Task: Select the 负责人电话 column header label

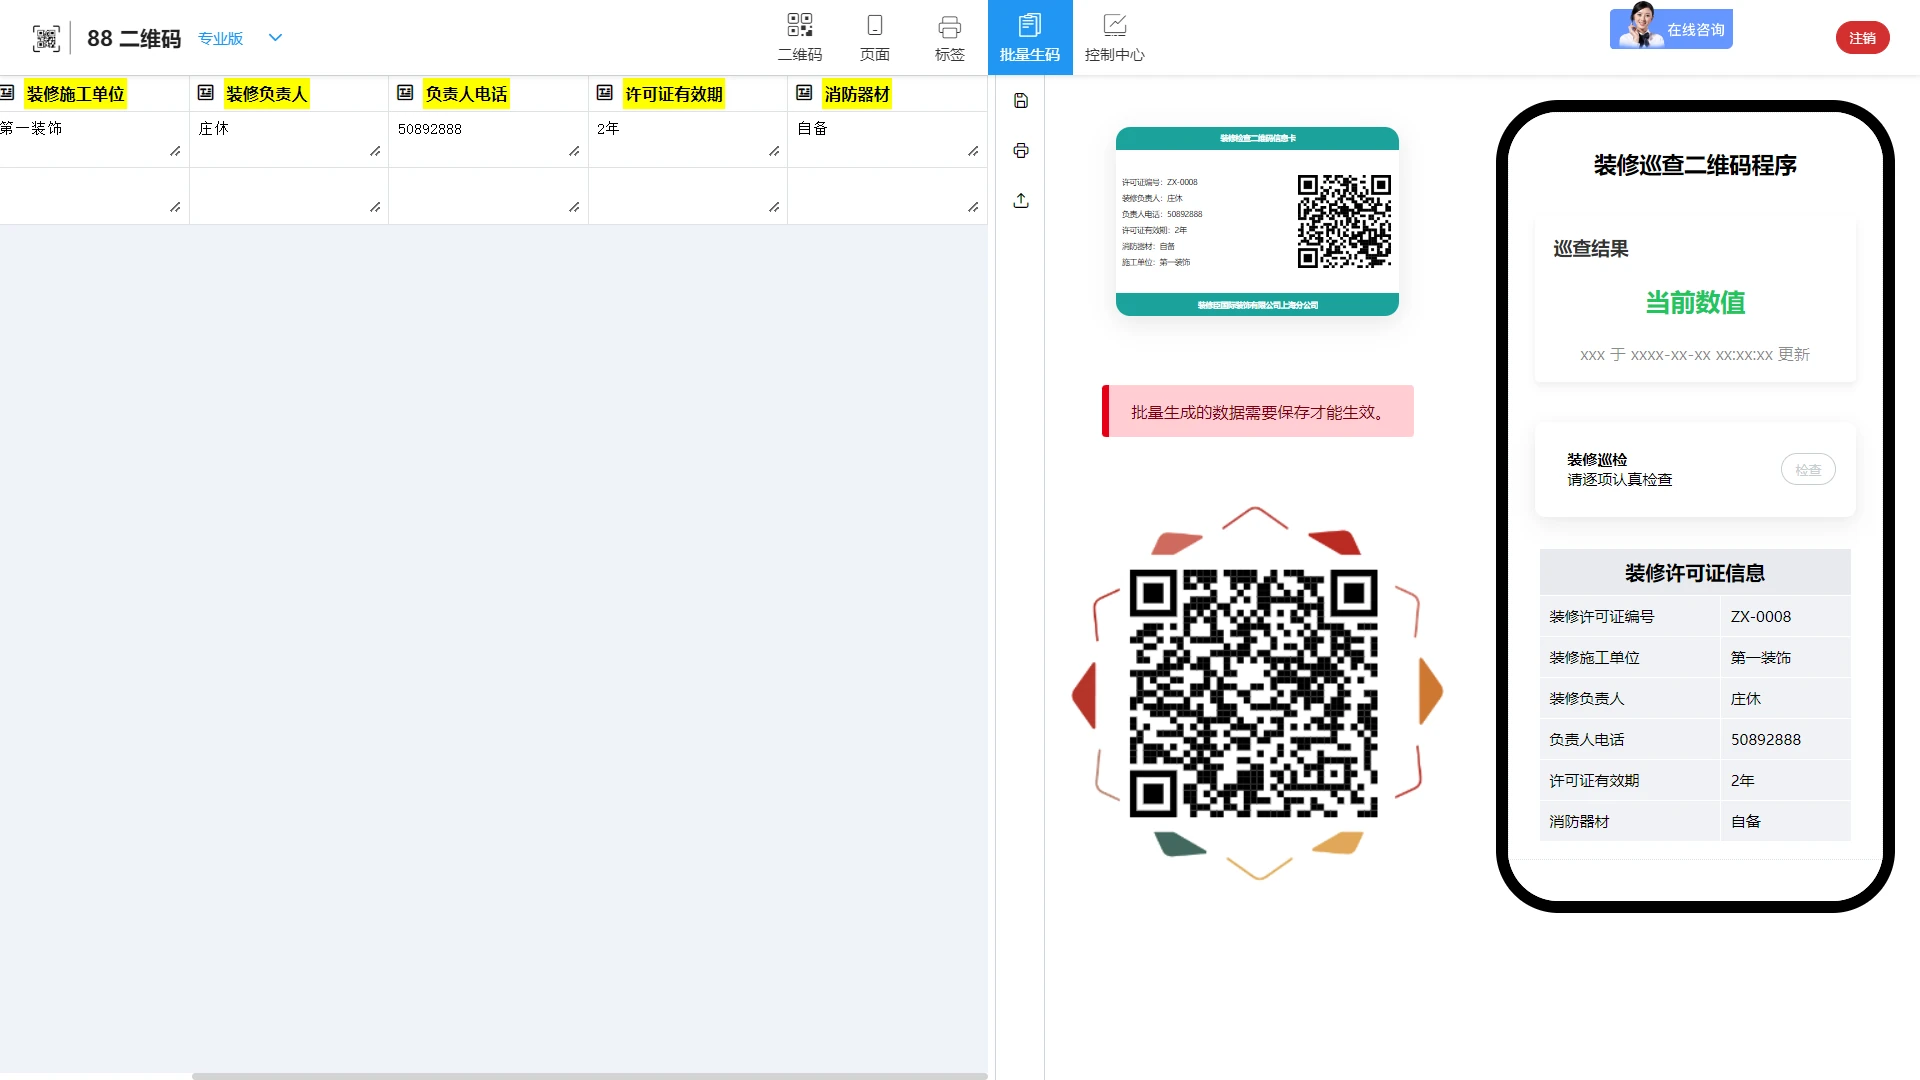Action: (466, 94)
